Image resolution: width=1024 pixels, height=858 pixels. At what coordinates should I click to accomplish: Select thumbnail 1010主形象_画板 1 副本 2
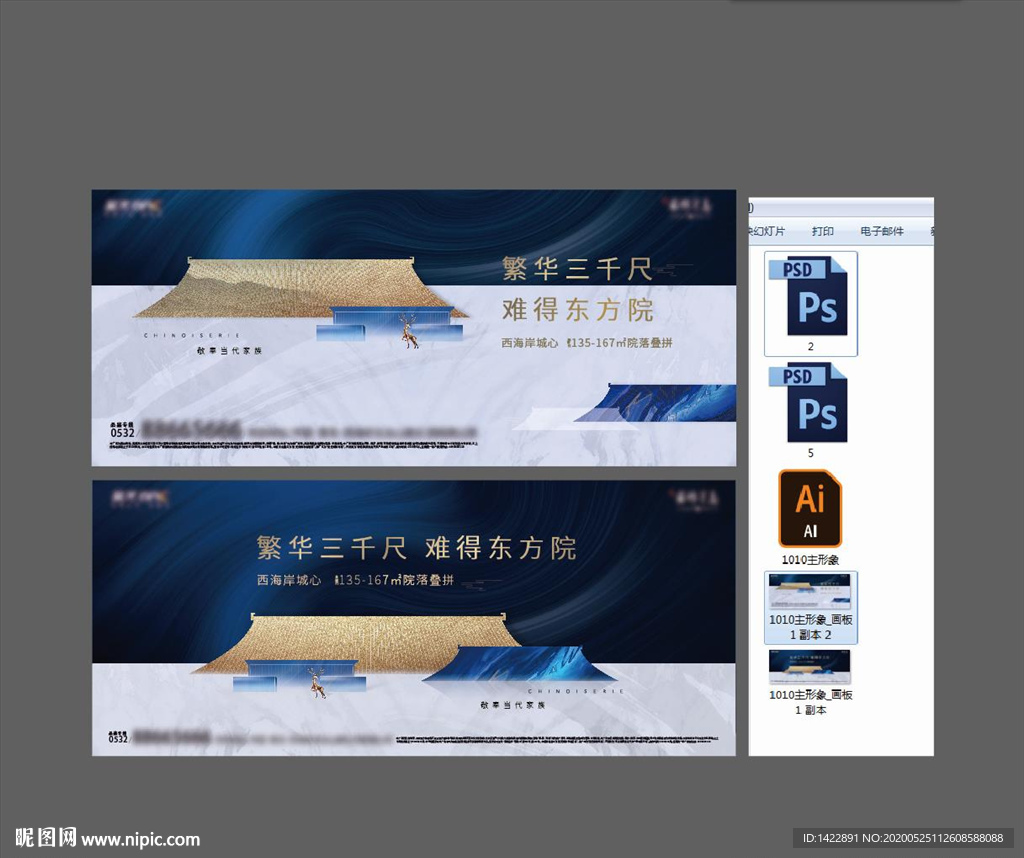810,607
